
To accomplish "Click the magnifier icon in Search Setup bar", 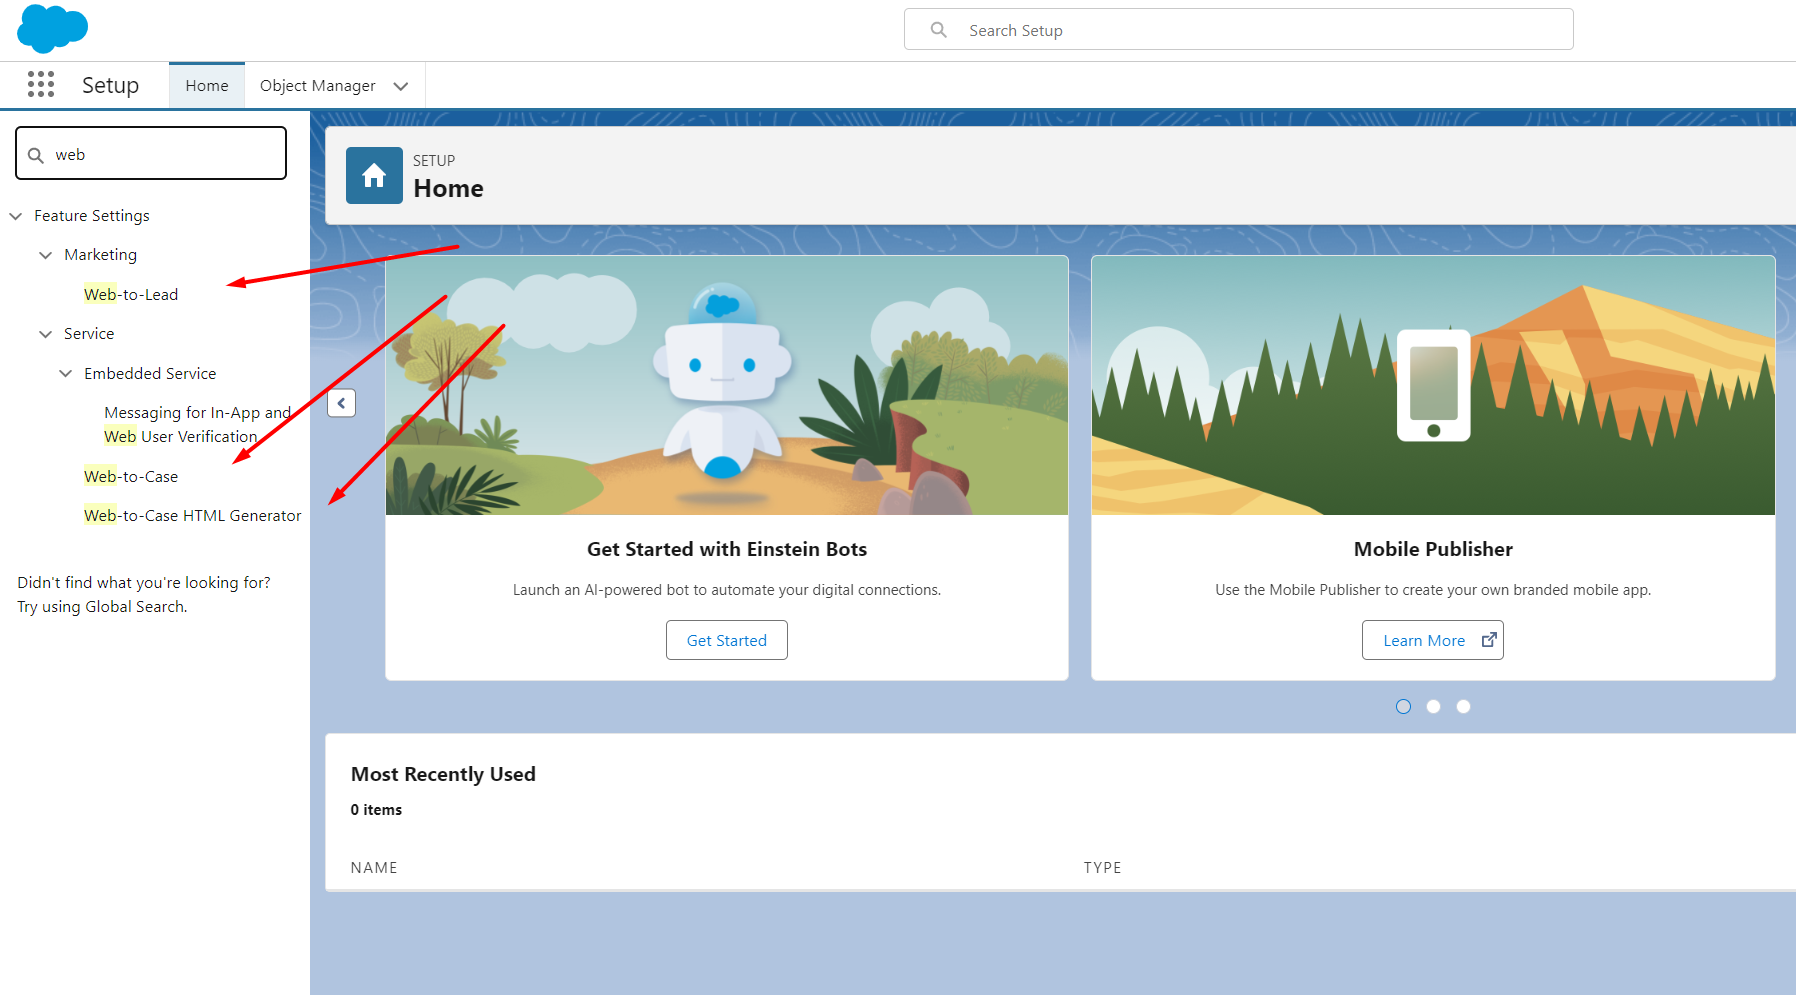I will coord(937,30).
